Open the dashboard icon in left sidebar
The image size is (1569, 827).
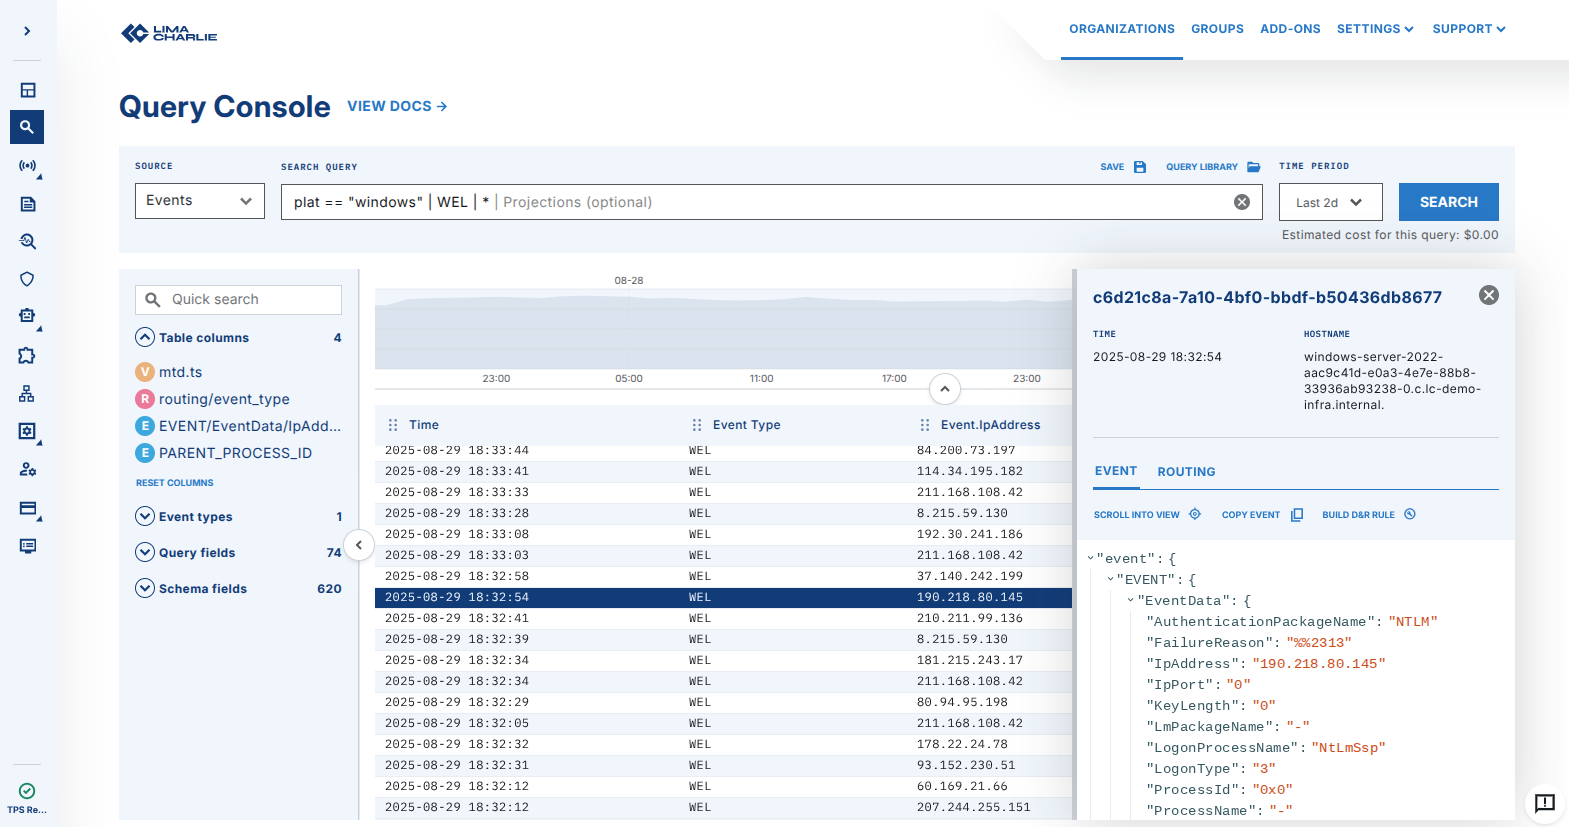27,90
